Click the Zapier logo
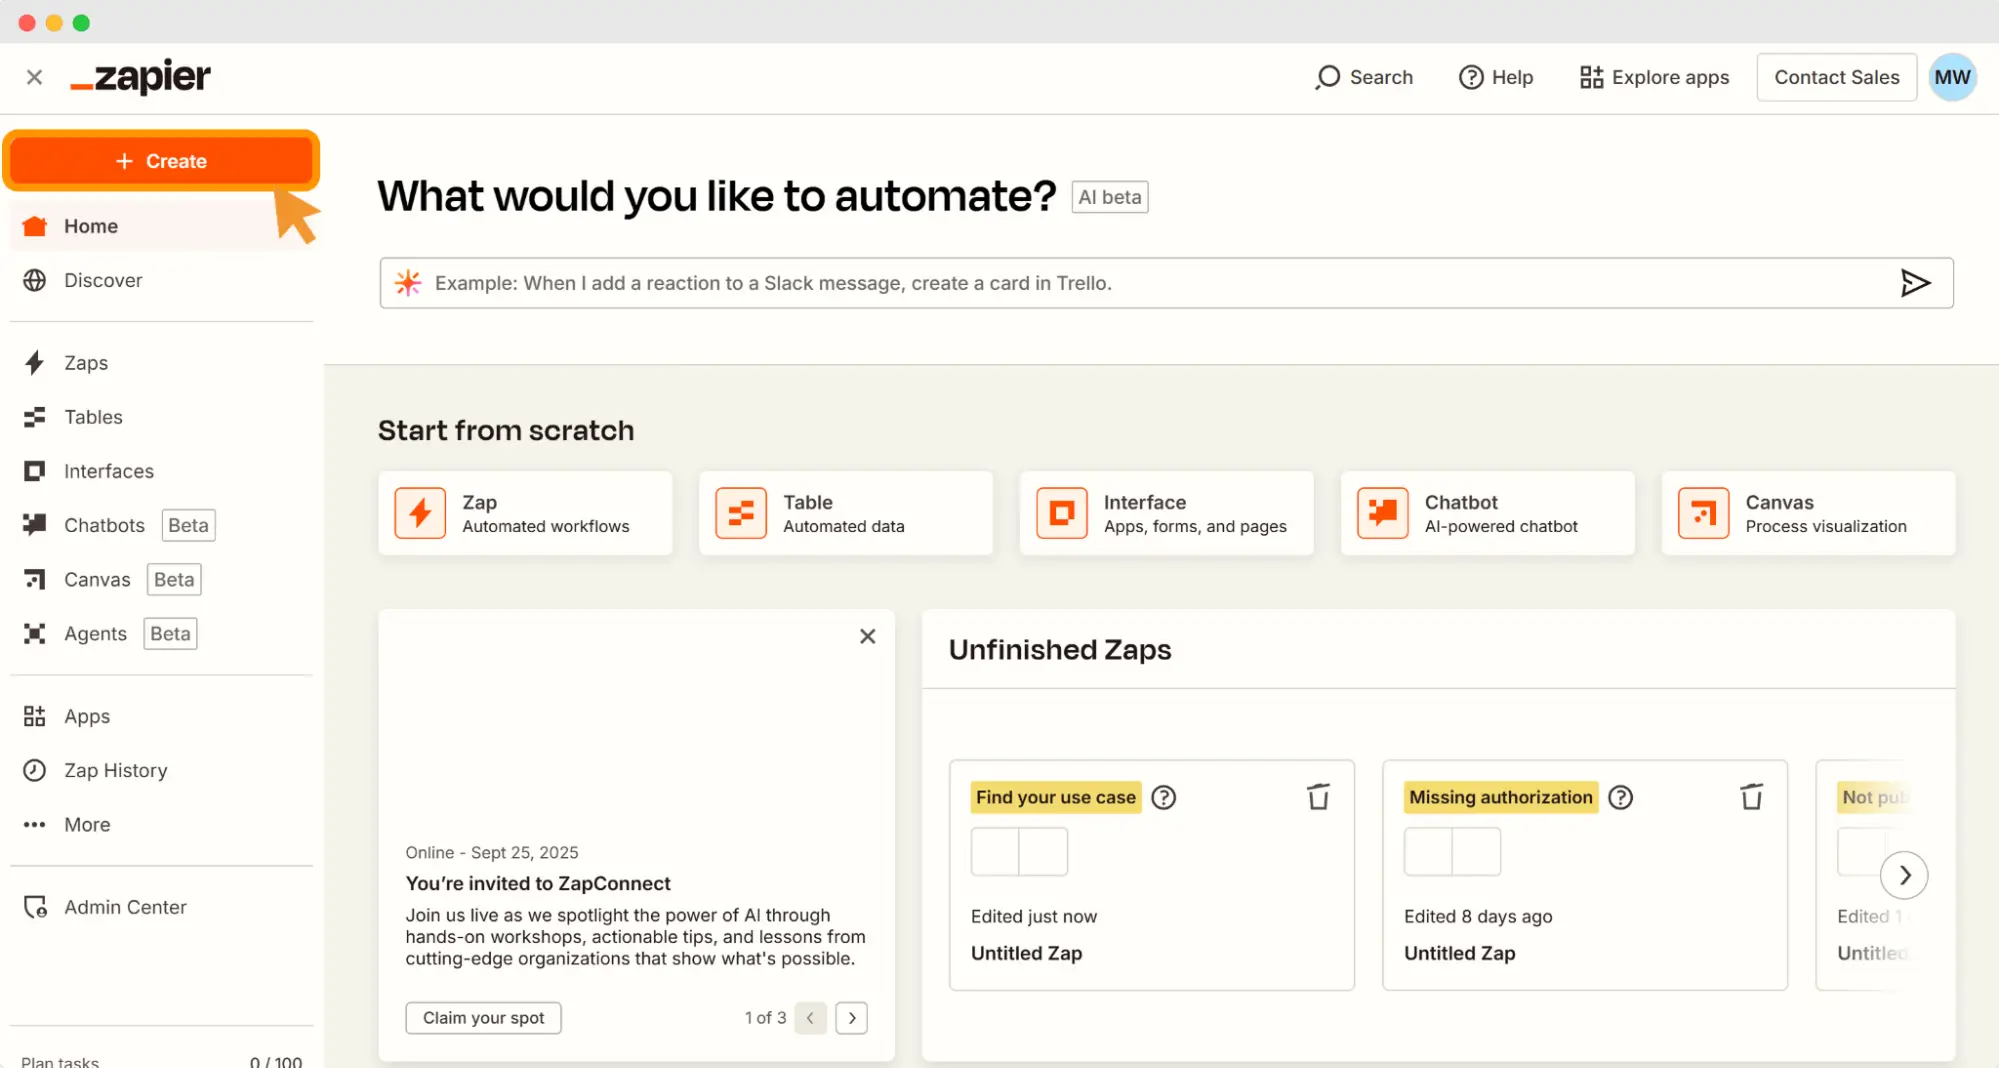This screenshot has width=1999, height=1068. [140, 77]
